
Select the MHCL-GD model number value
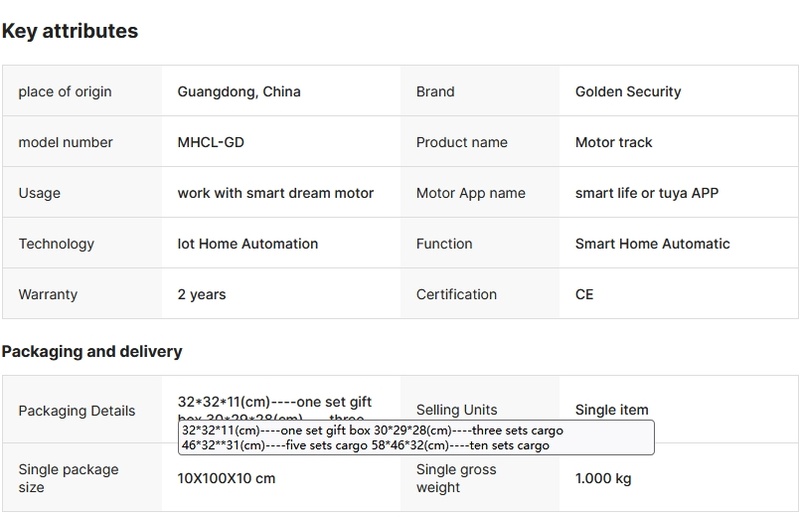[211, 143]
